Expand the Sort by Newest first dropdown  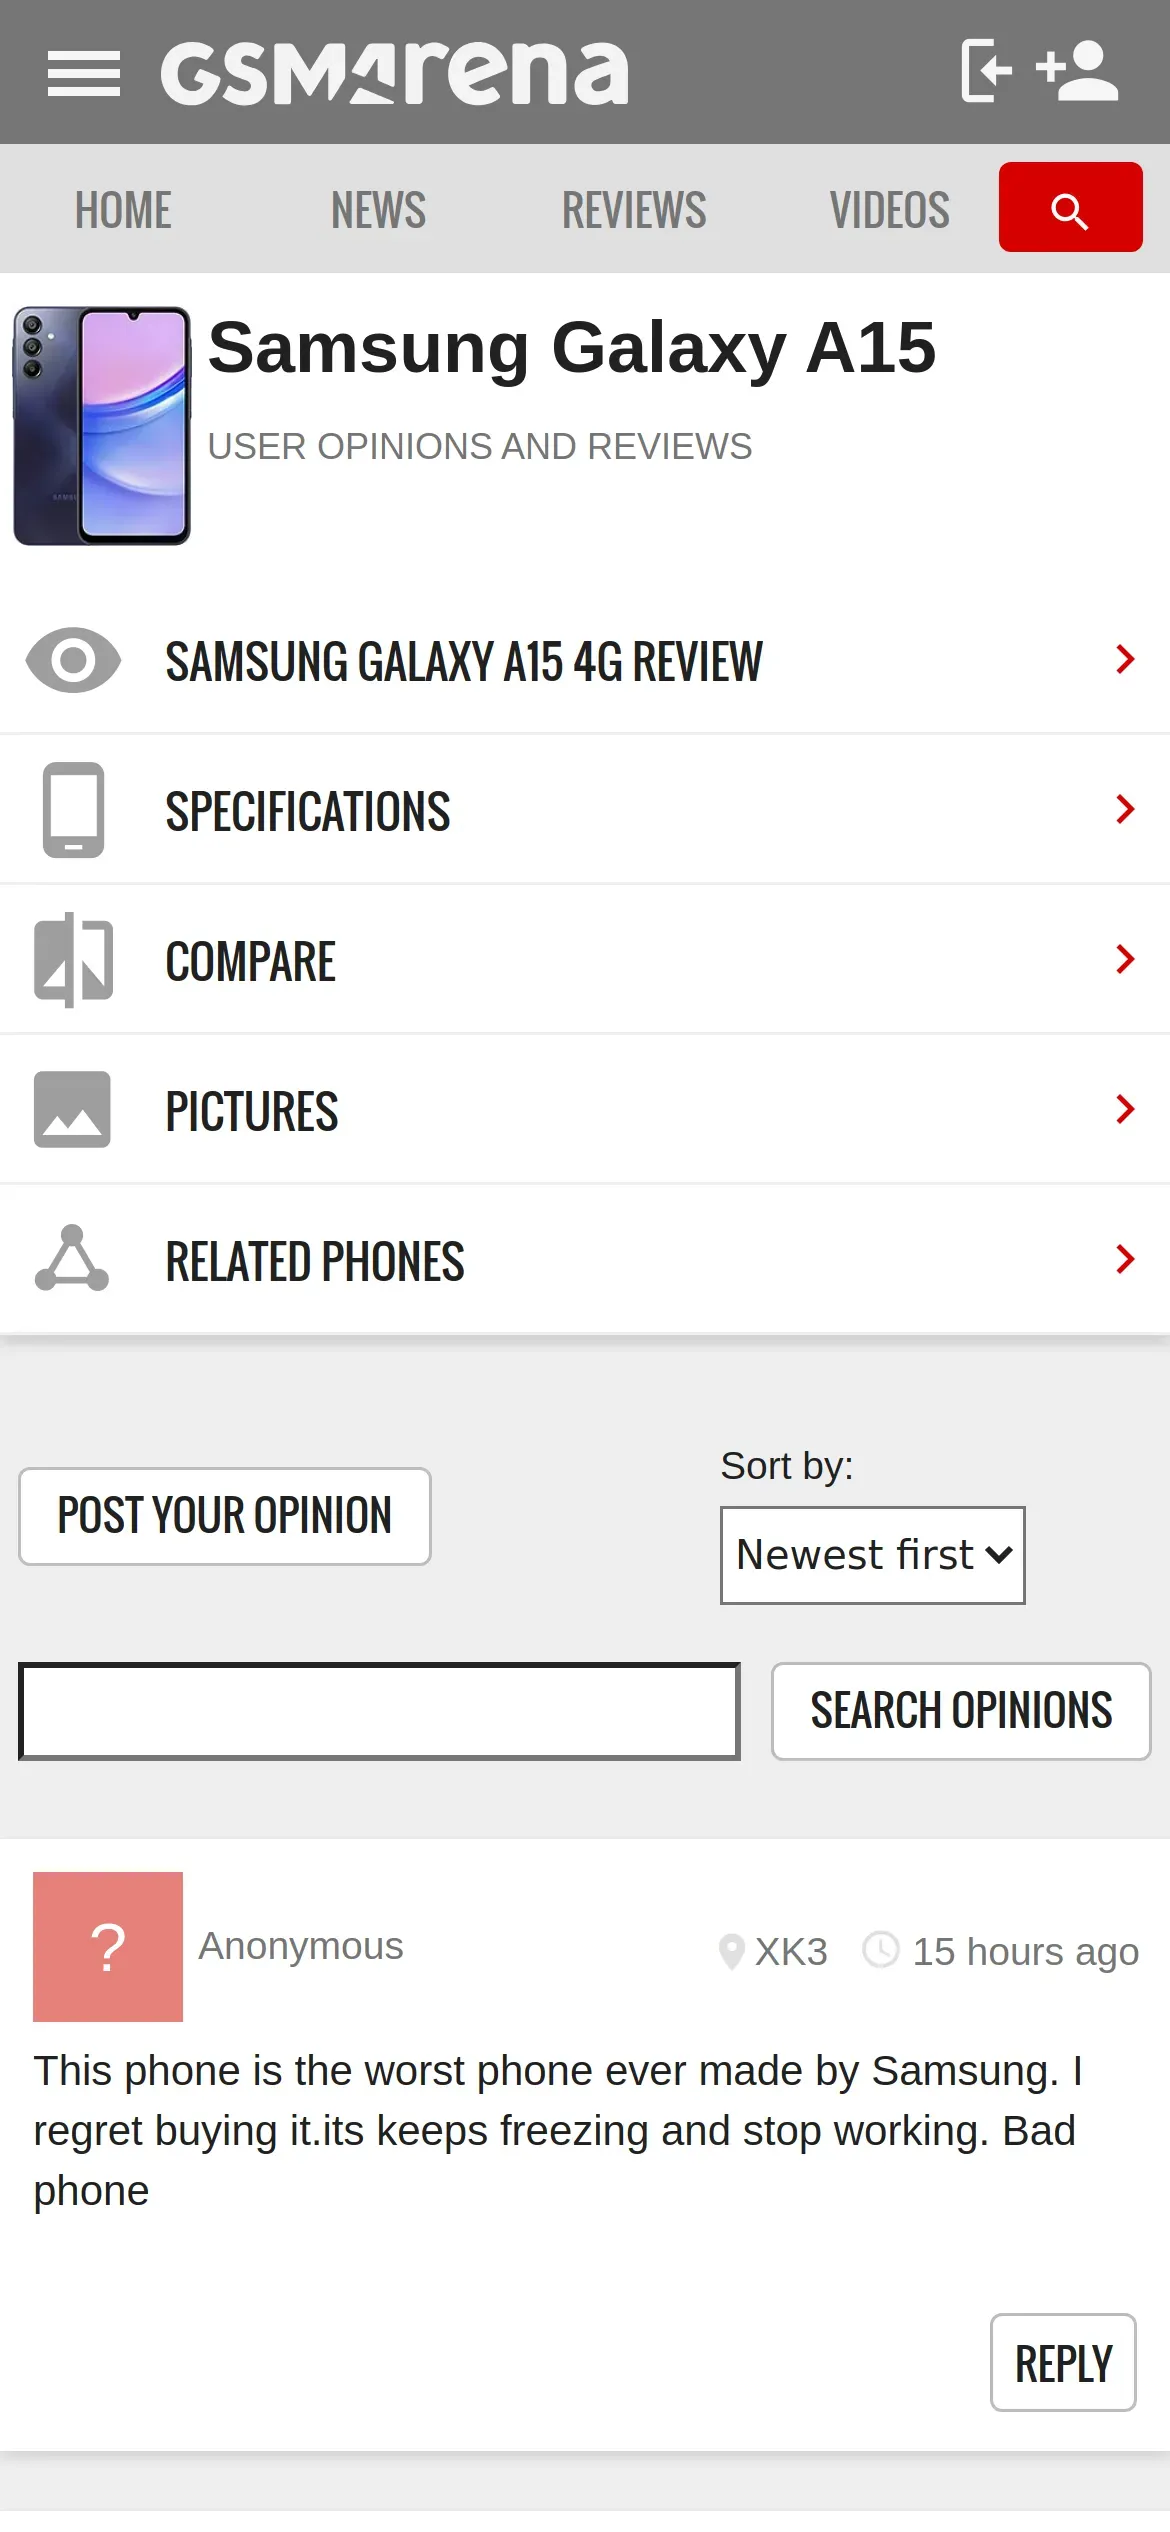click(x=872, y=1555)
